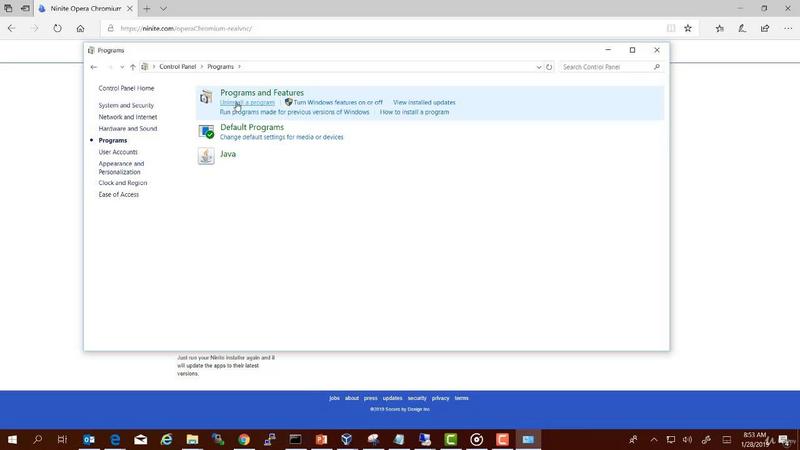
Task: Open System and Security category
Action: coord(126,105)
